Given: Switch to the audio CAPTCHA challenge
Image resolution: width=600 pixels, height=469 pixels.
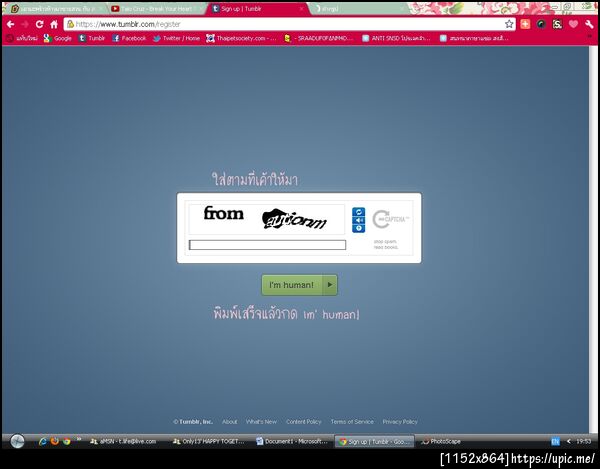Looking at the screenshot, I should [x=359, y=220].
